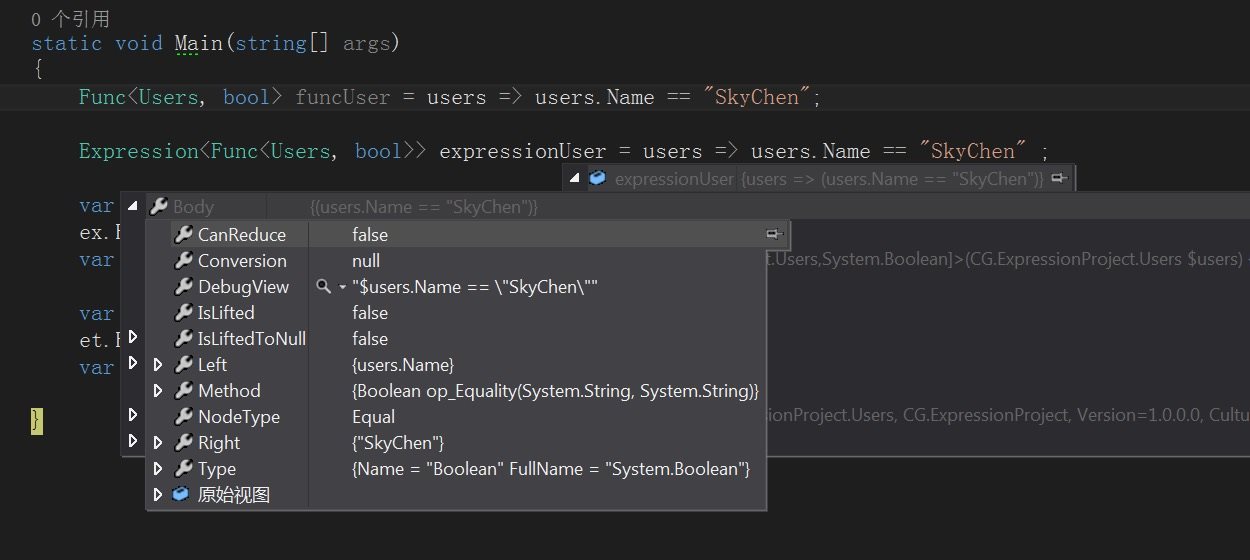Select the IsLifted property row
Screen dimensions: 1250x560
coord(456,313)
